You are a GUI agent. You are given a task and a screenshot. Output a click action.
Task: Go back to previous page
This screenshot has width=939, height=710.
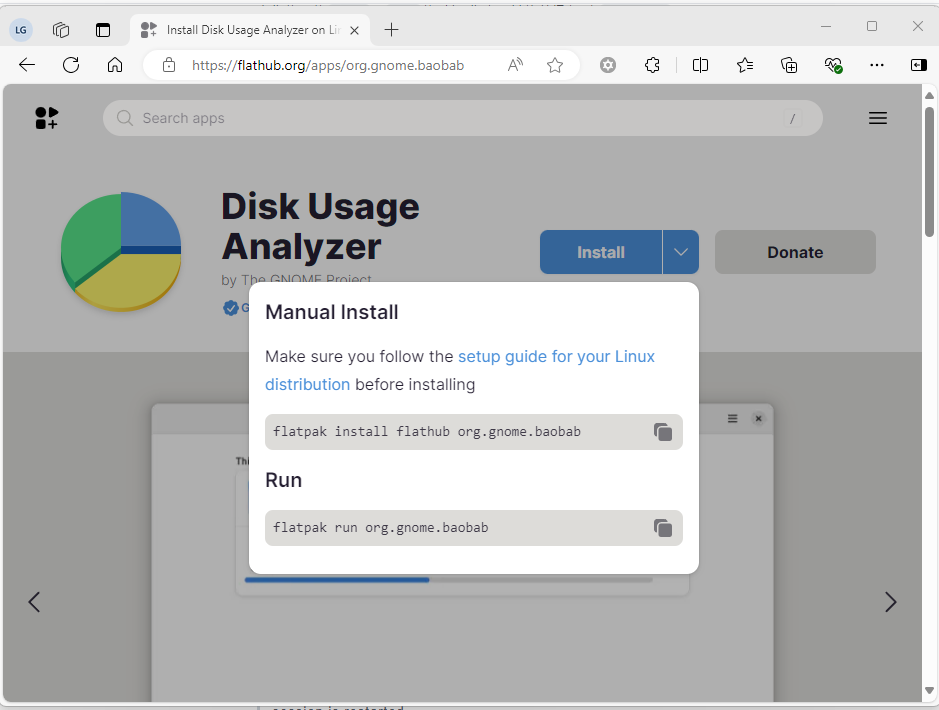point(27,65)
